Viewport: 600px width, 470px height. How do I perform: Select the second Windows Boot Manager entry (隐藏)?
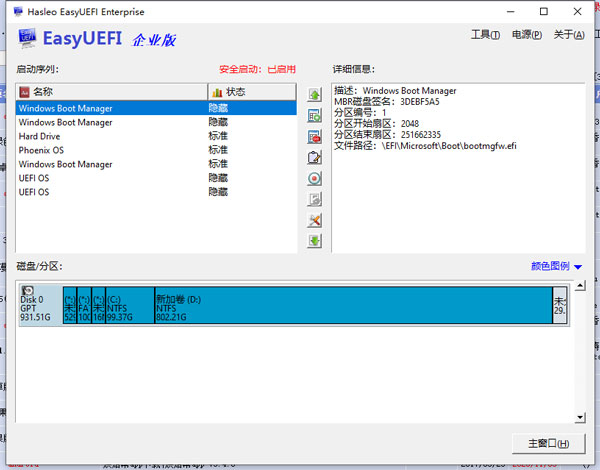(x=156, y=122)
